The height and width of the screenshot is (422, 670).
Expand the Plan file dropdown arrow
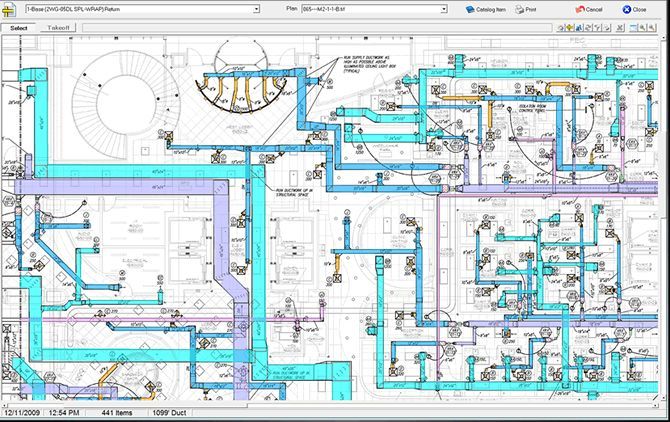point(444,9)
